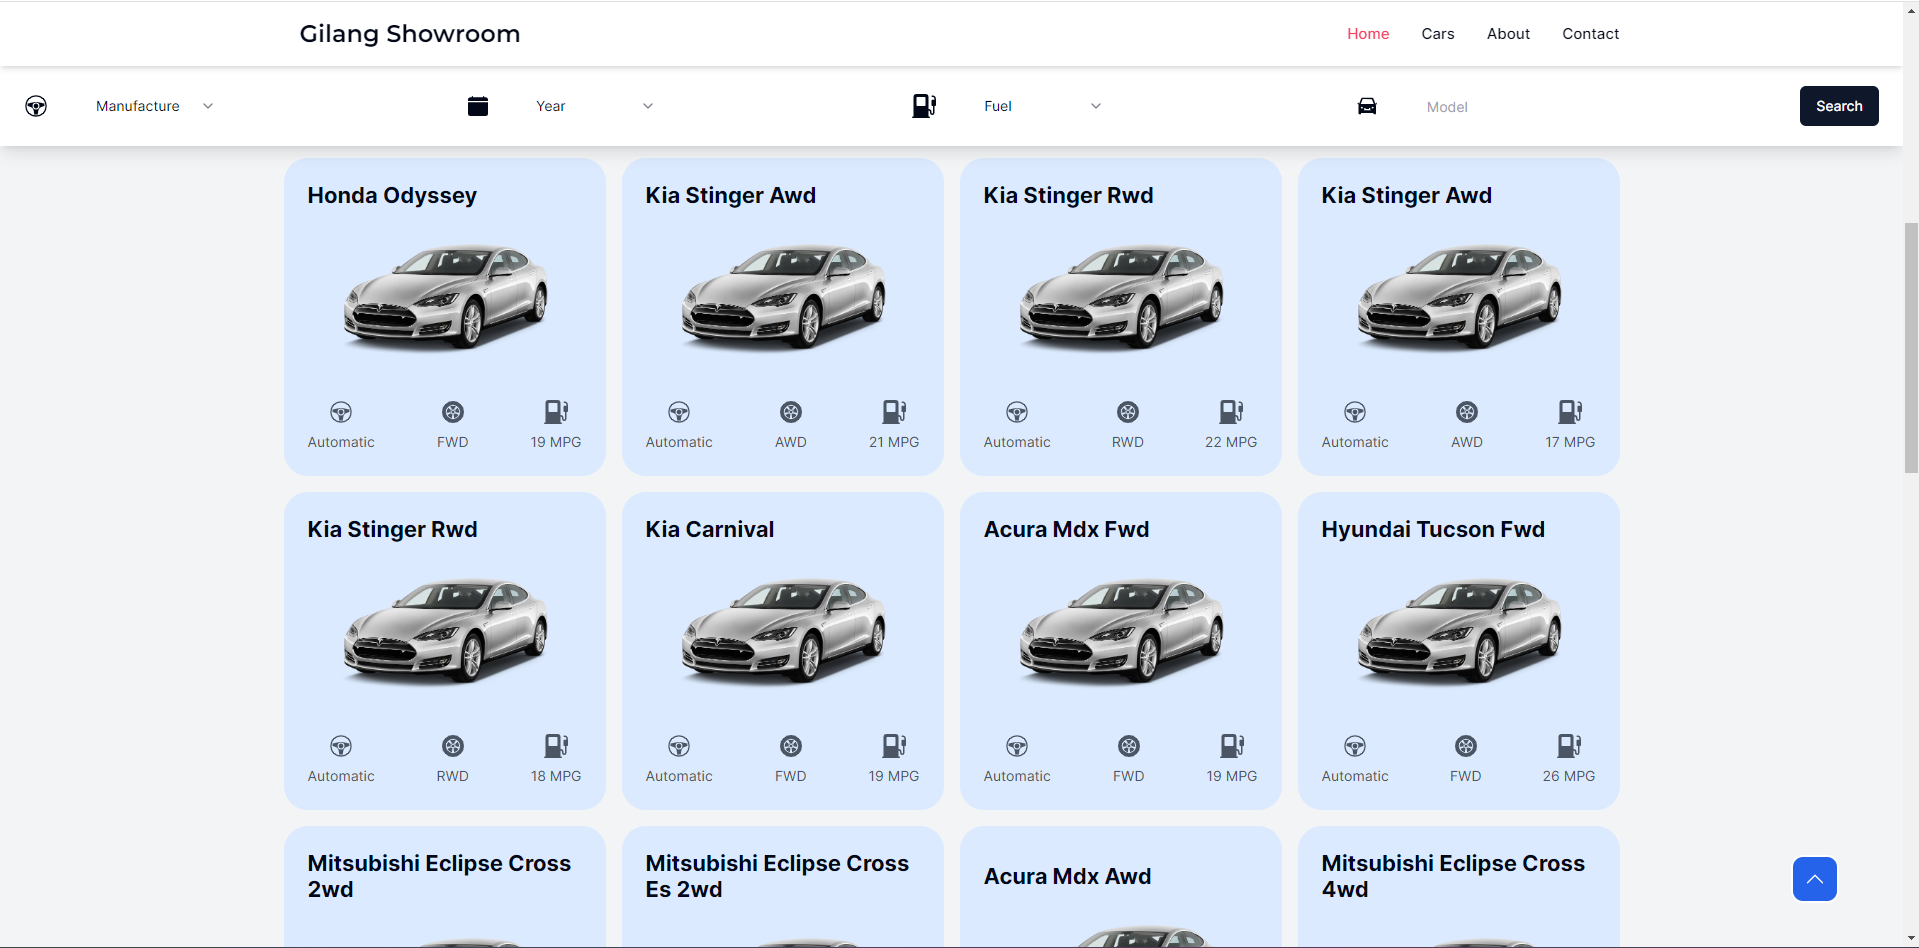Click the Gilang Showroom logo link
The image size is (1919, 948).
(410, 34)
